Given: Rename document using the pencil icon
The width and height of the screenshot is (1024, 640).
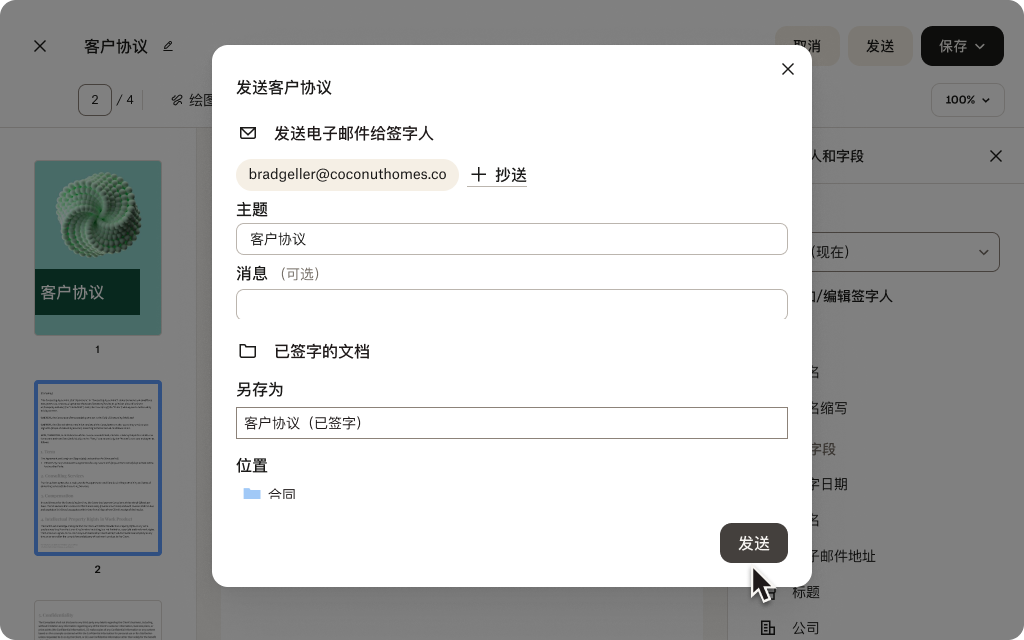Looking at the screenshot, I should tap(168, 46).
